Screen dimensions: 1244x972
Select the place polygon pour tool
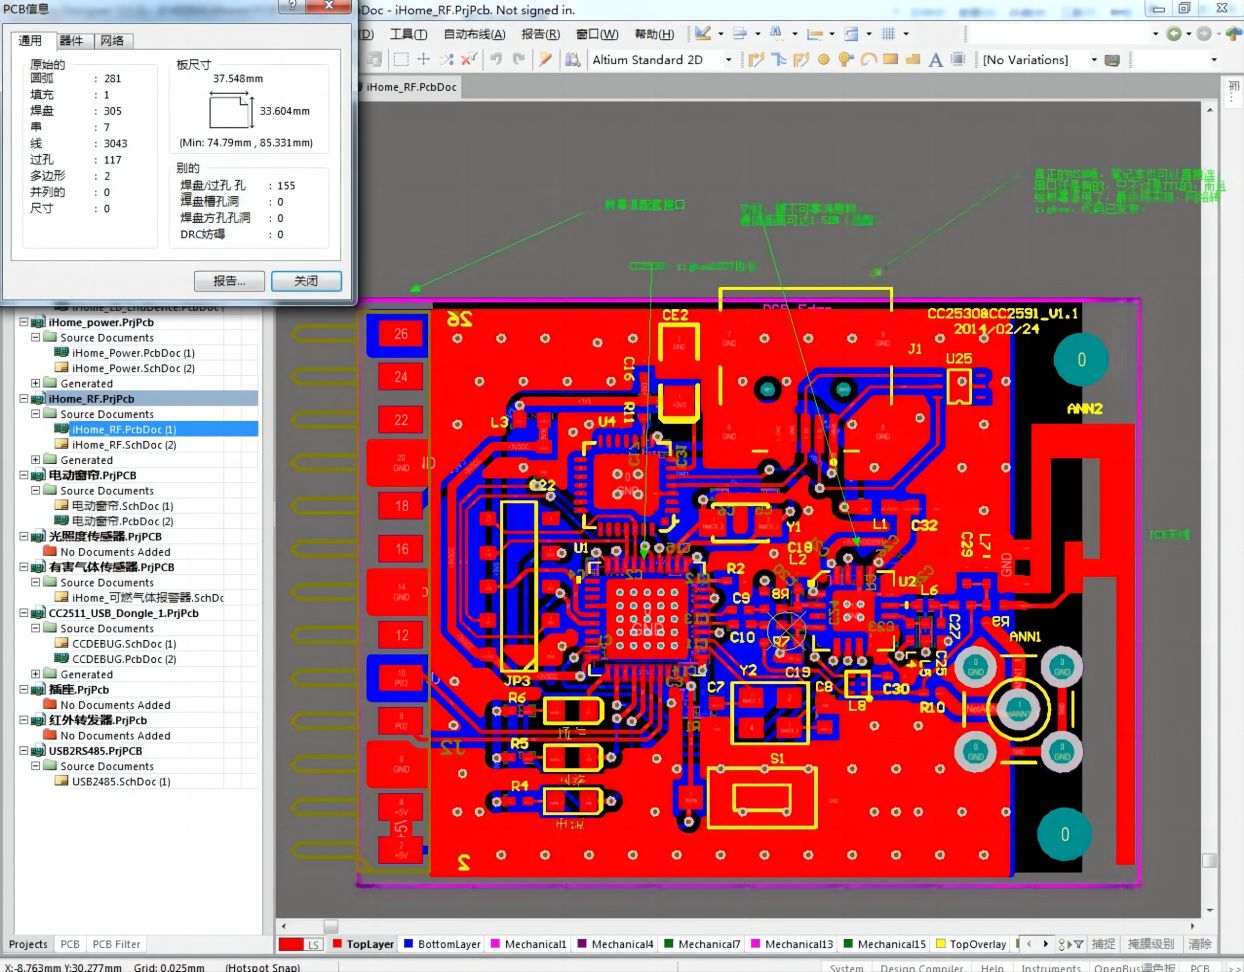(913, 60)
